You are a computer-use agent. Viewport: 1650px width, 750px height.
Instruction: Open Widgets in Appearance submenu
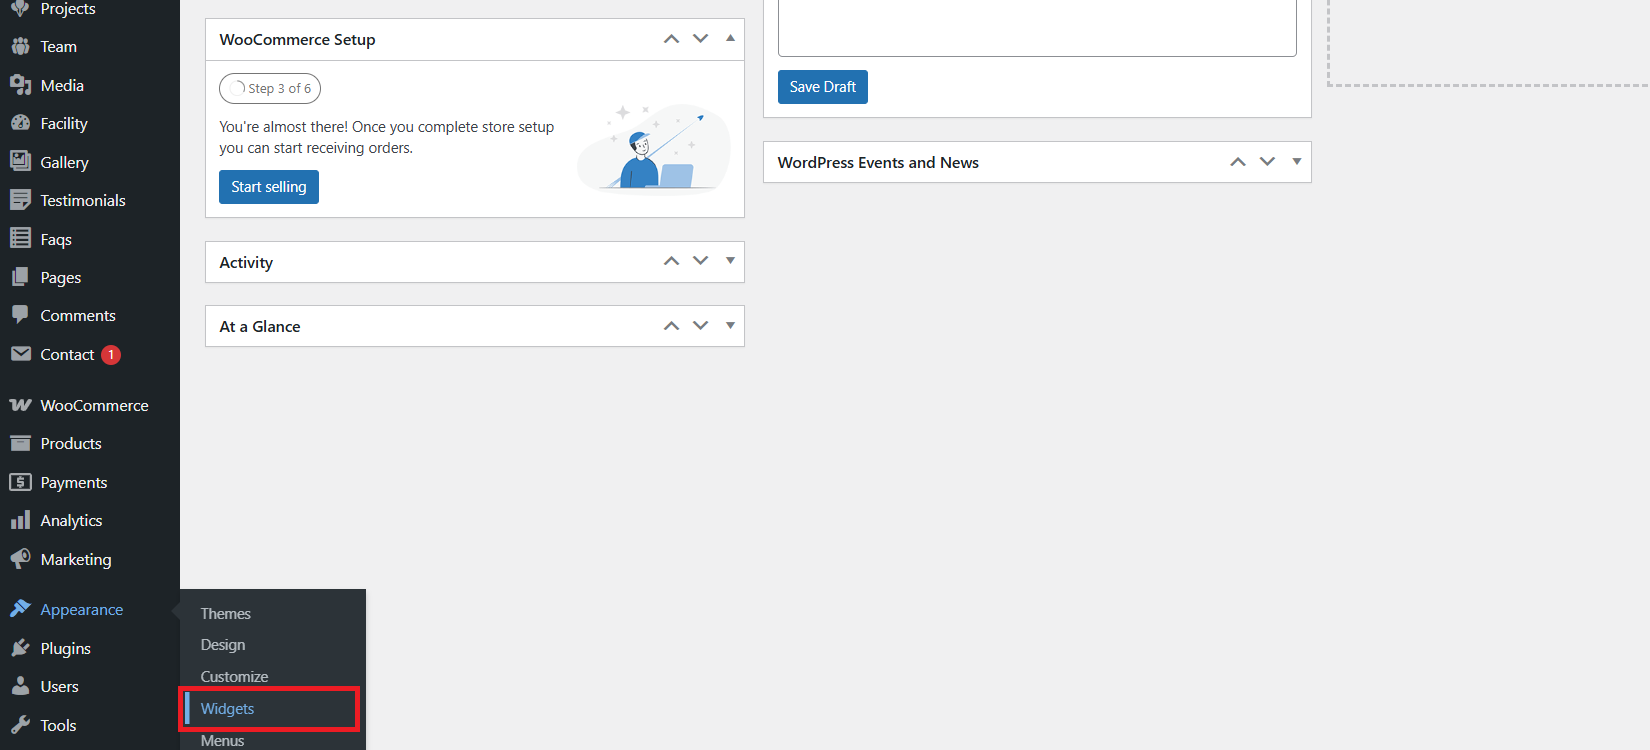pos(227,709)
